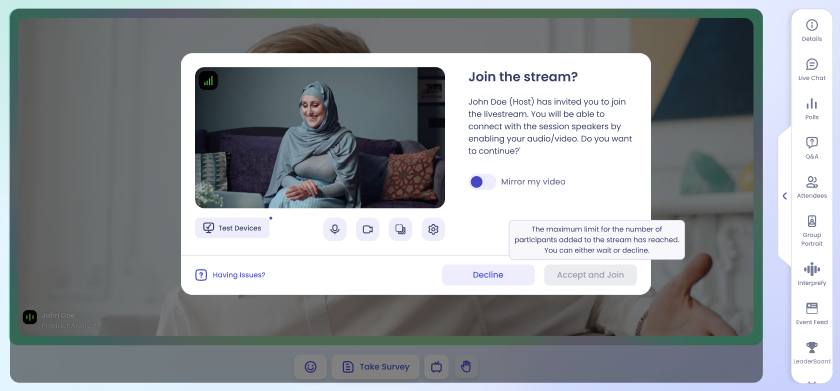Click the Decline button

pos(488,275)
